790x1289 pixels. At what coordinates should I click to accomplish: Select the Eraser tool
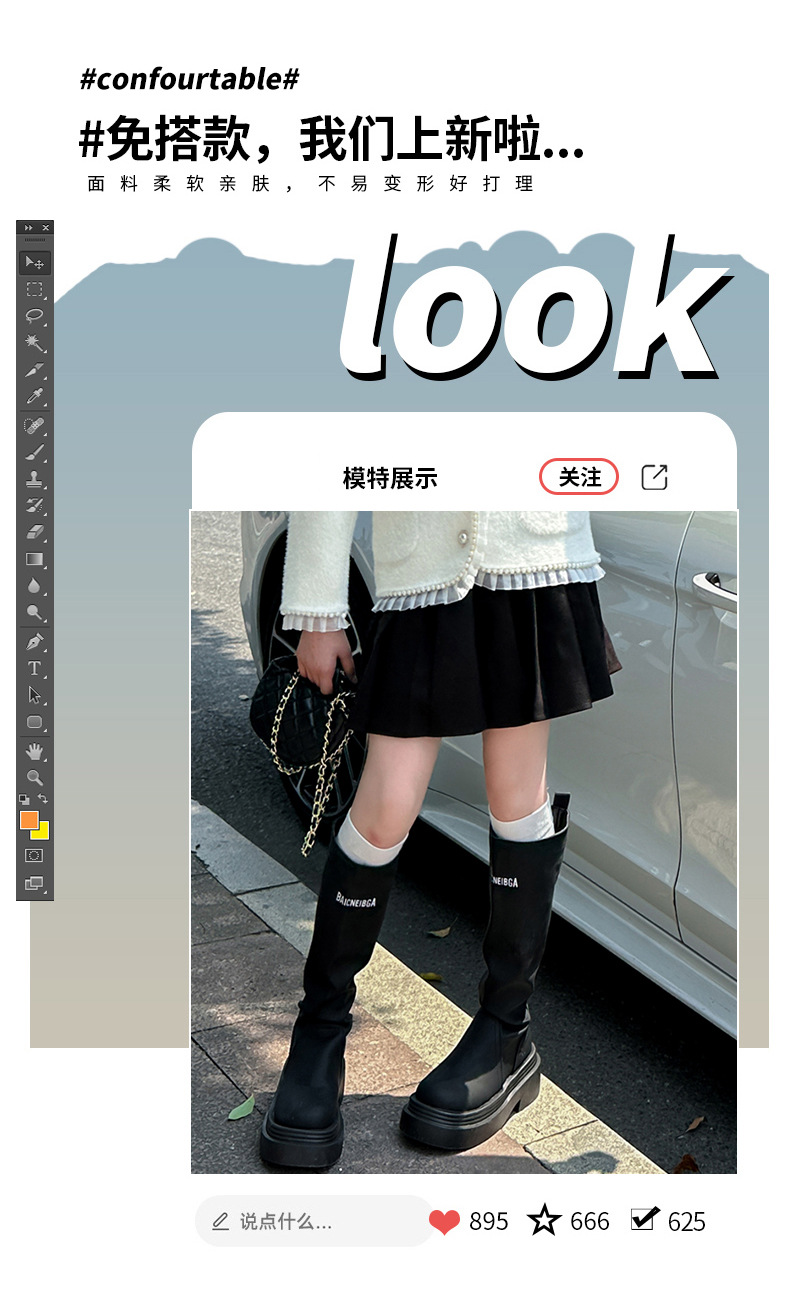tap(35, 532)
